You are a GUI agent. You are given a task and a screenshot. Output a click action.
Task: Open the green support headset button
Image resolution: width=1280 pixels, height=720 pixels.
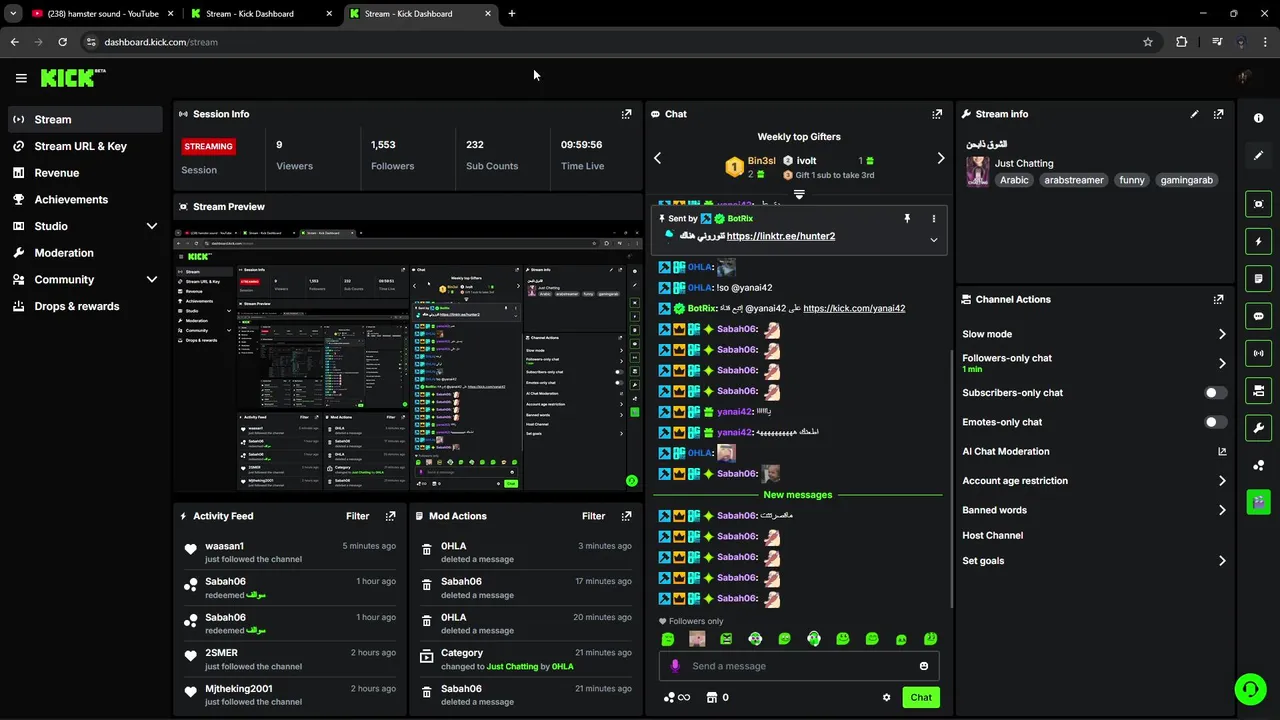point(1250,688)
